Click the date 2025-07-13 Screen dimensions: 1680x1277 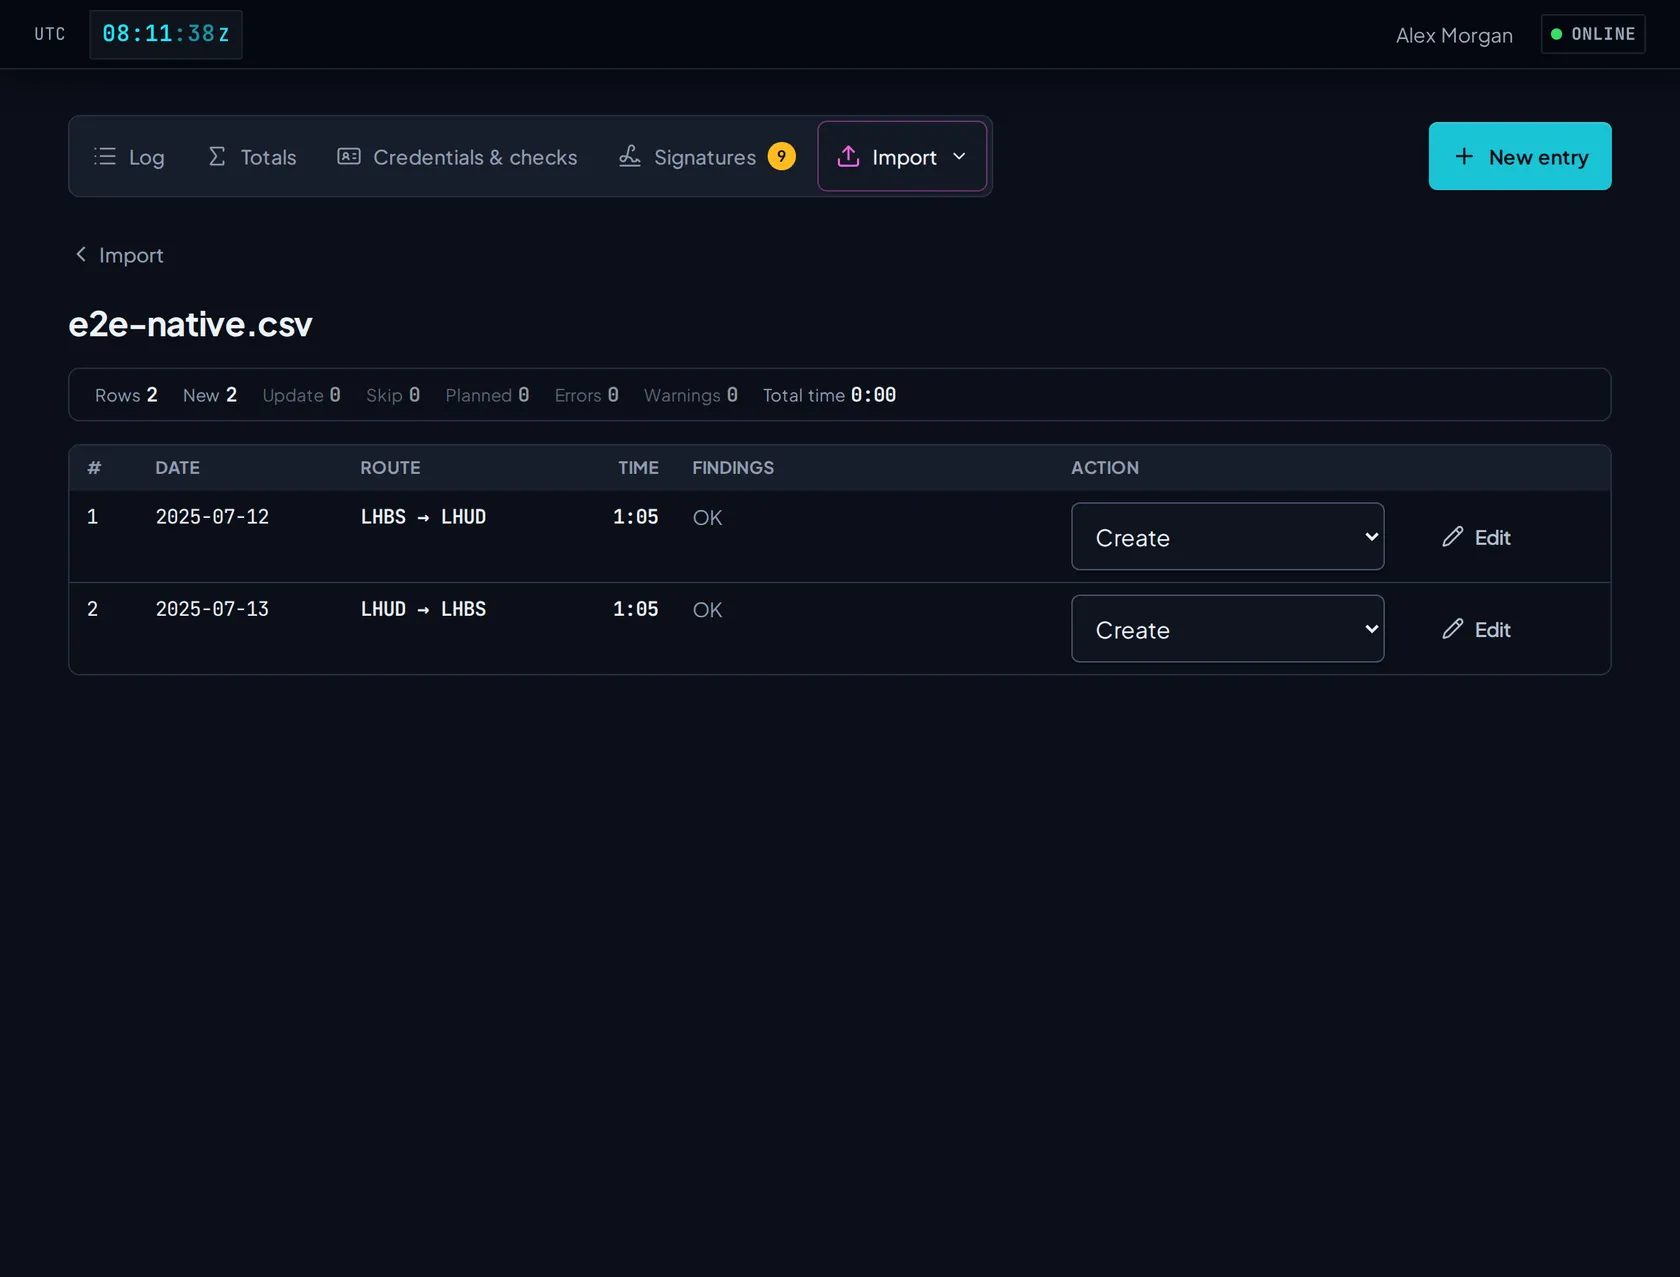pos(212,609)
